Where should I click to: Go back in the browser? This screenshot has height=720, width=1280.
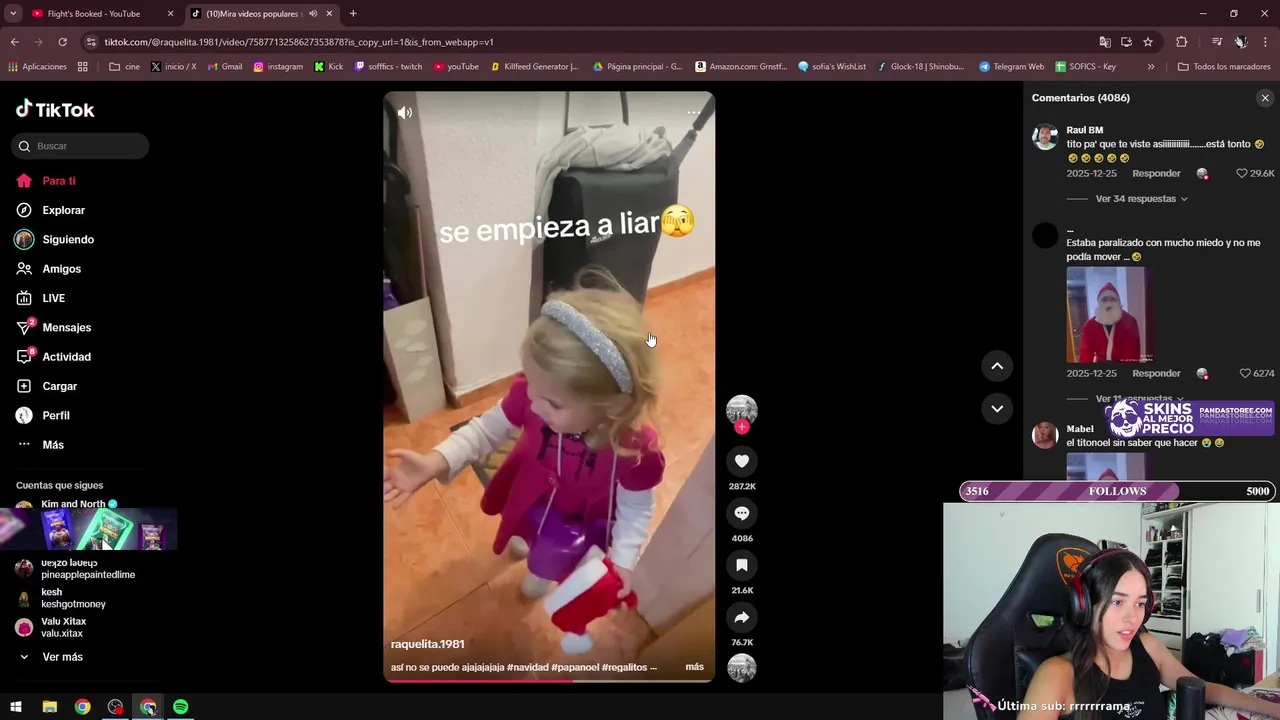pos(15,42)
